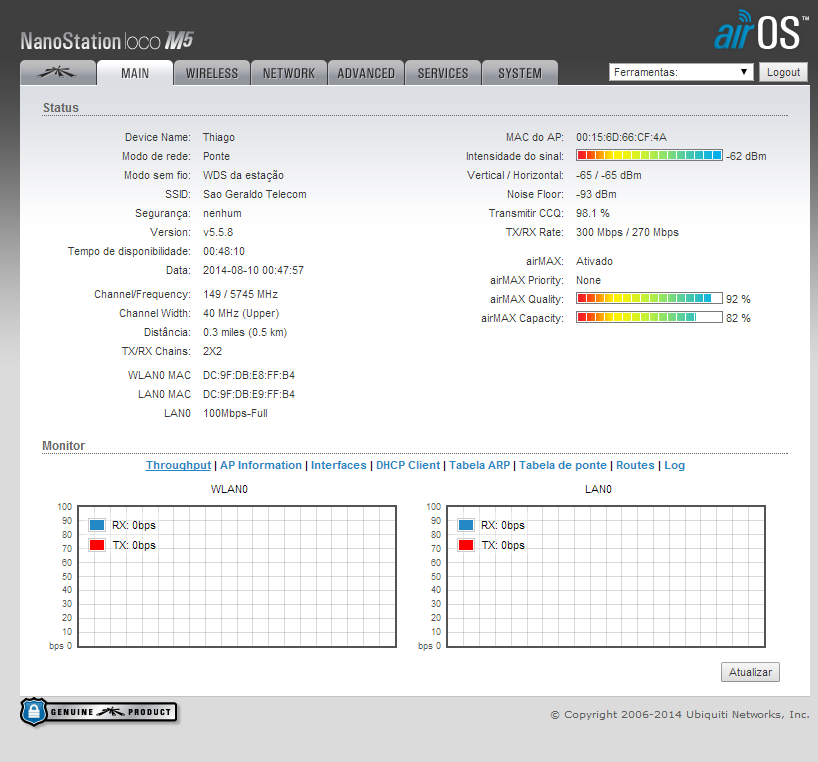Click the AP MAC 00:15:6D:66:CF:4A
Image resolution: width=818 pixels, height=762 pixels.
621,137
